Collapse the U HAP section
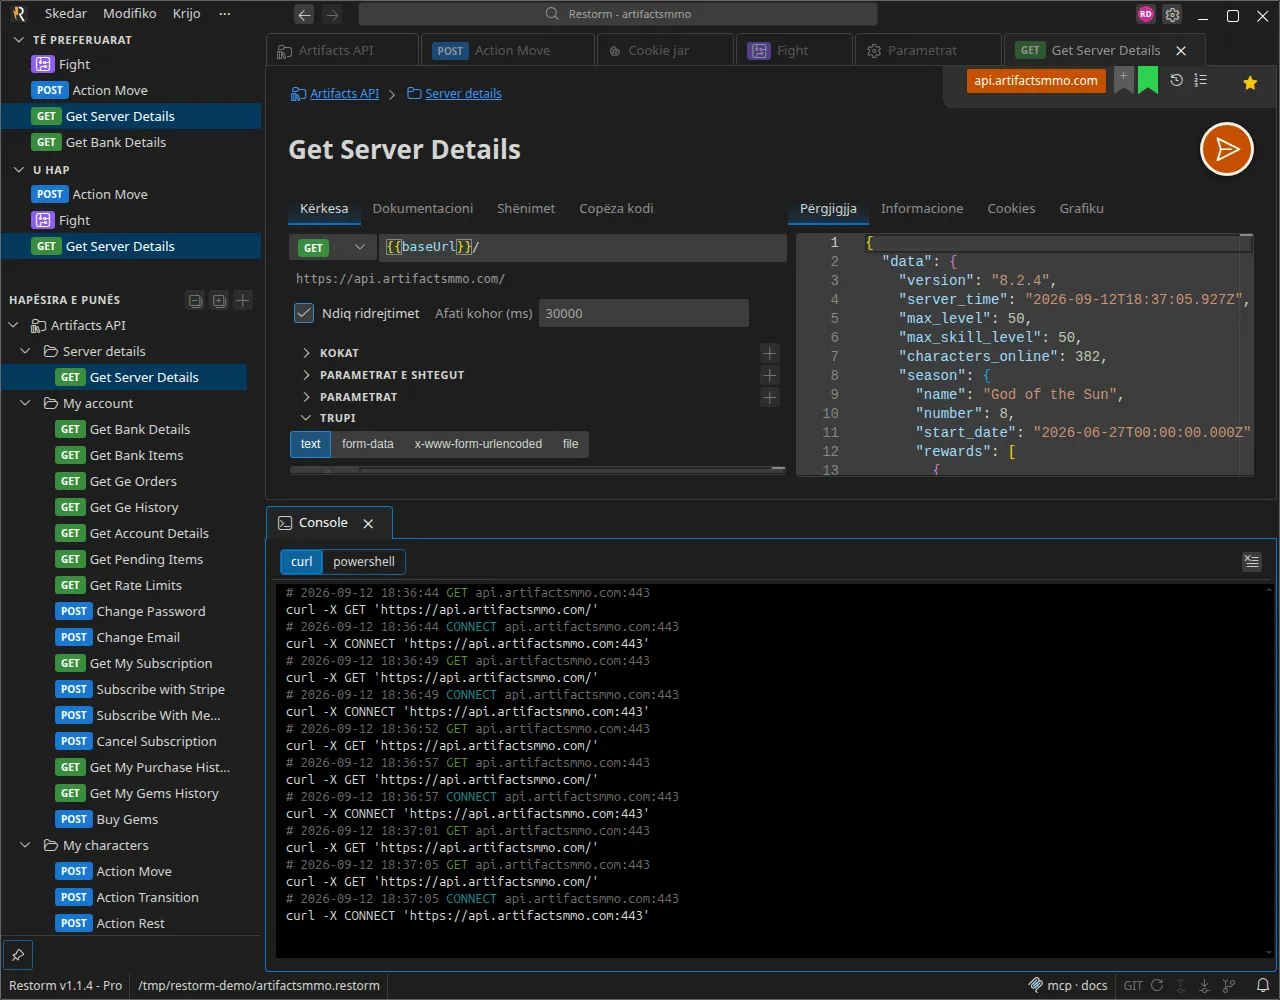 point(19,170)
